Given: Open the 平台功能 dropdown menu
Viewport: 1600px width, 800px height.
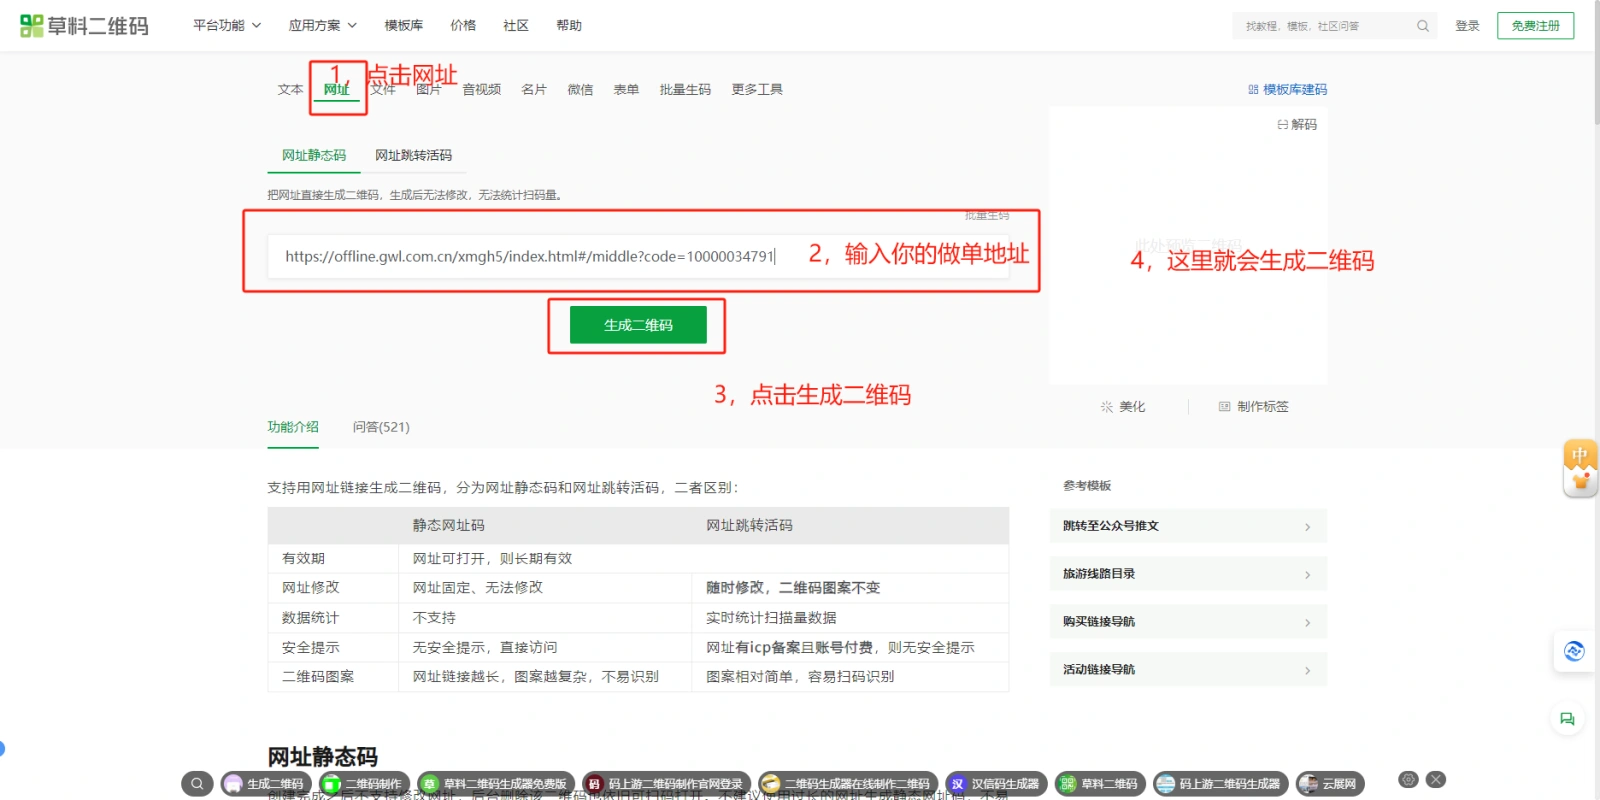Looking at the screenshot, I should tap(227, 25).
